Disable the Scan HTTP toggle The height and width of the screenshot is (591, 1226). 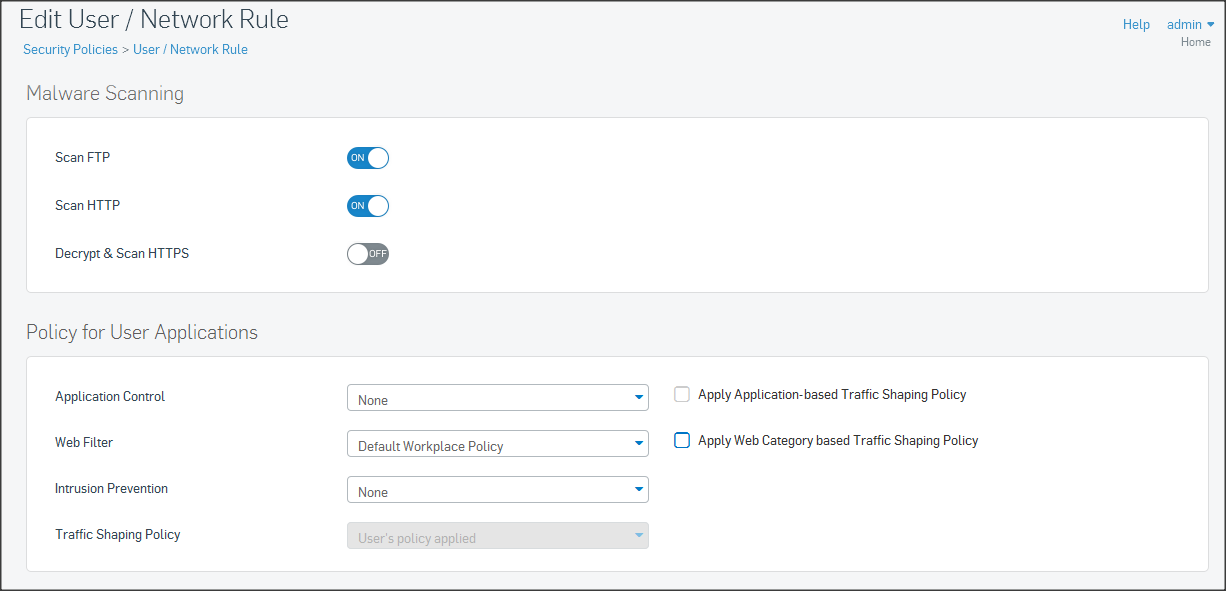tap(367, 206)
